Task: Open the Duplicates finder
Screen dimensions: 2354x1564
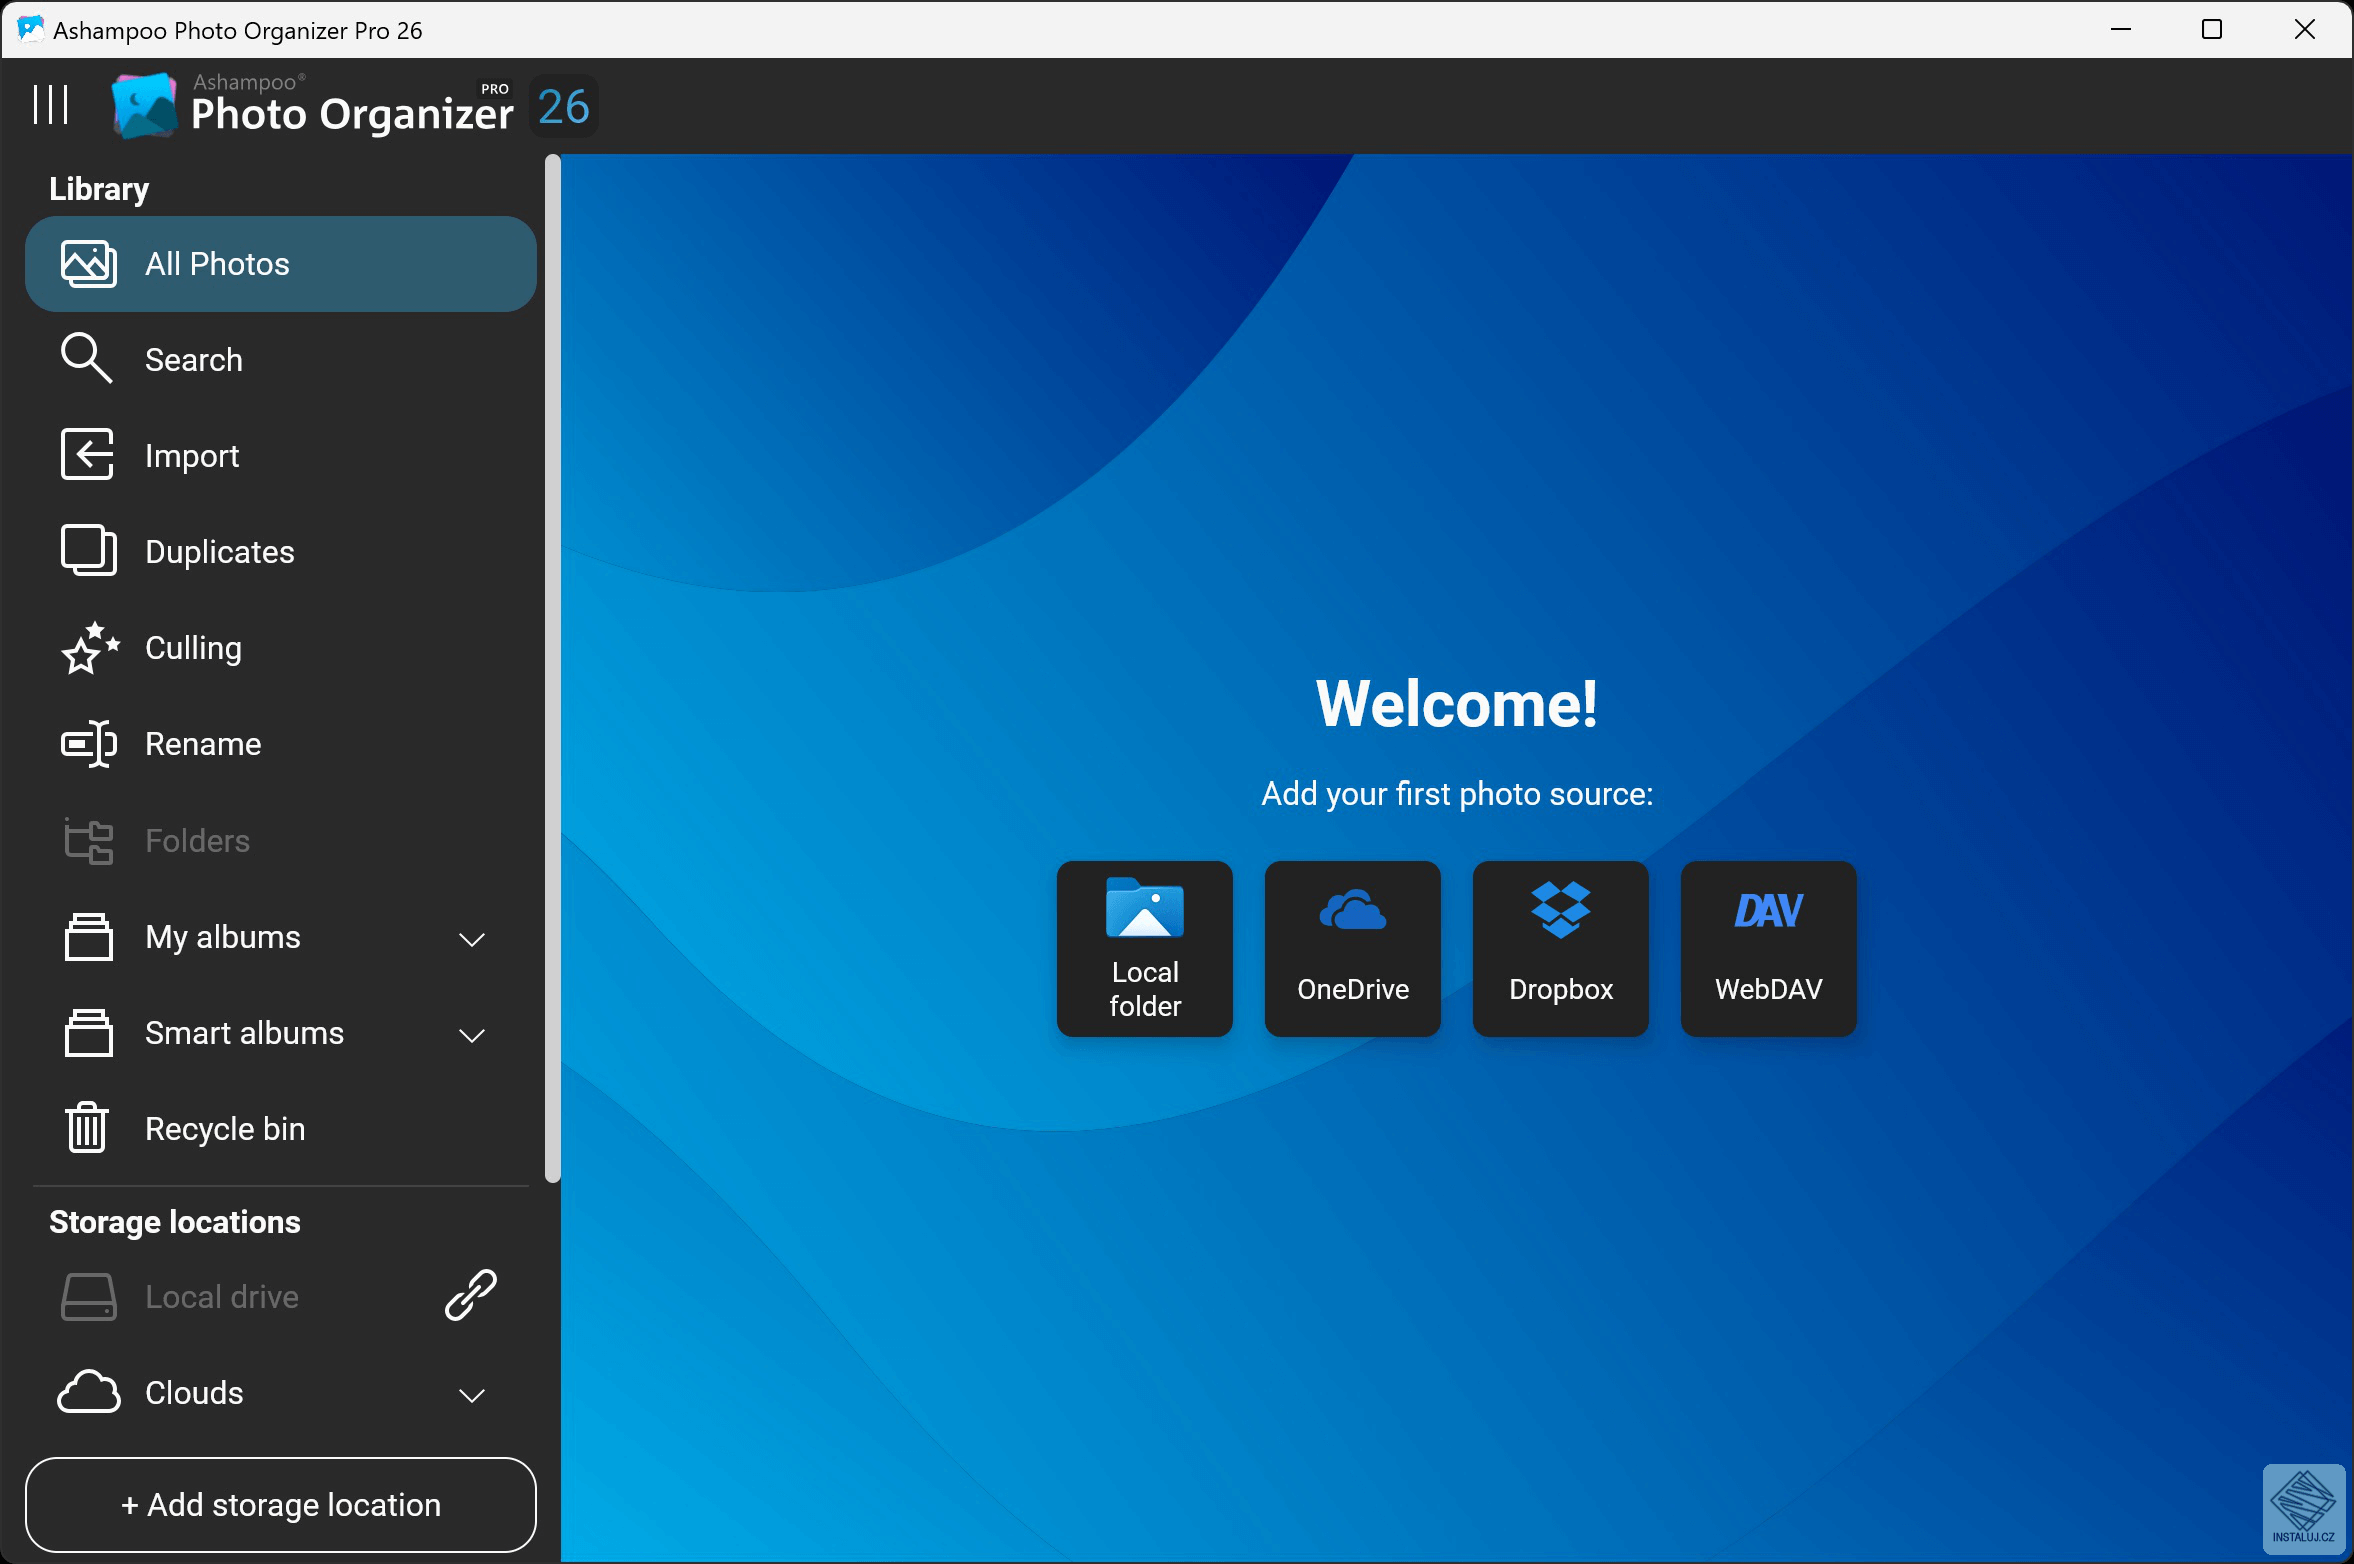Action: tap(219, 551)
